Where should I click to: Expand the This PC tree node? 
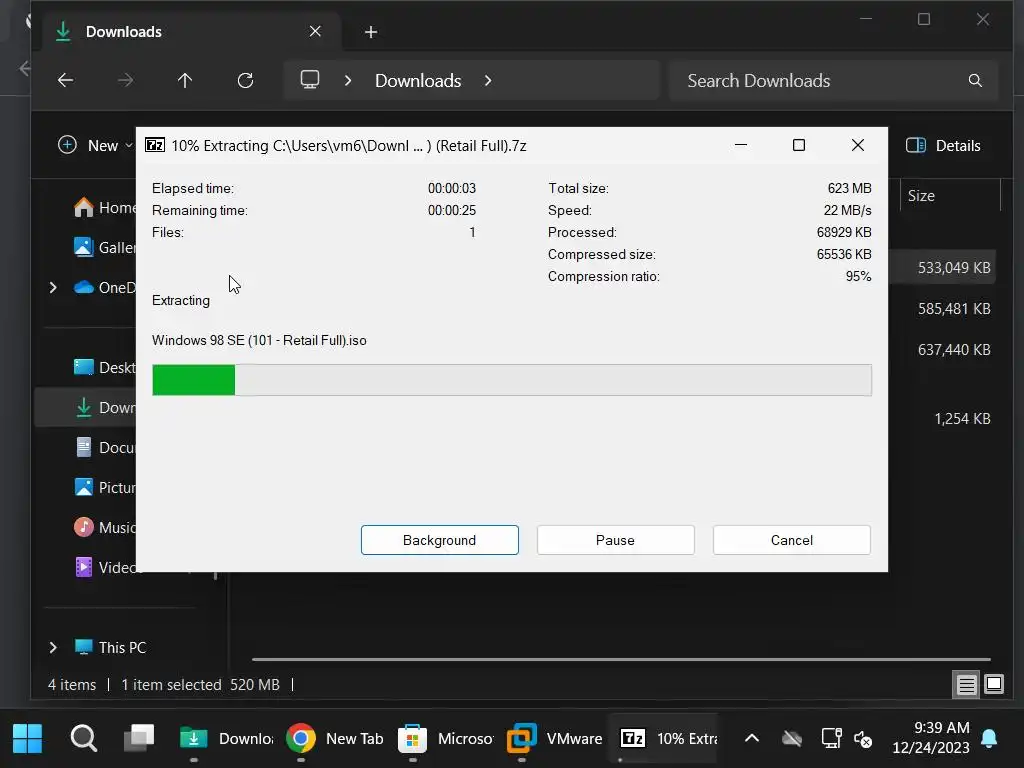[x=53, y=647]
